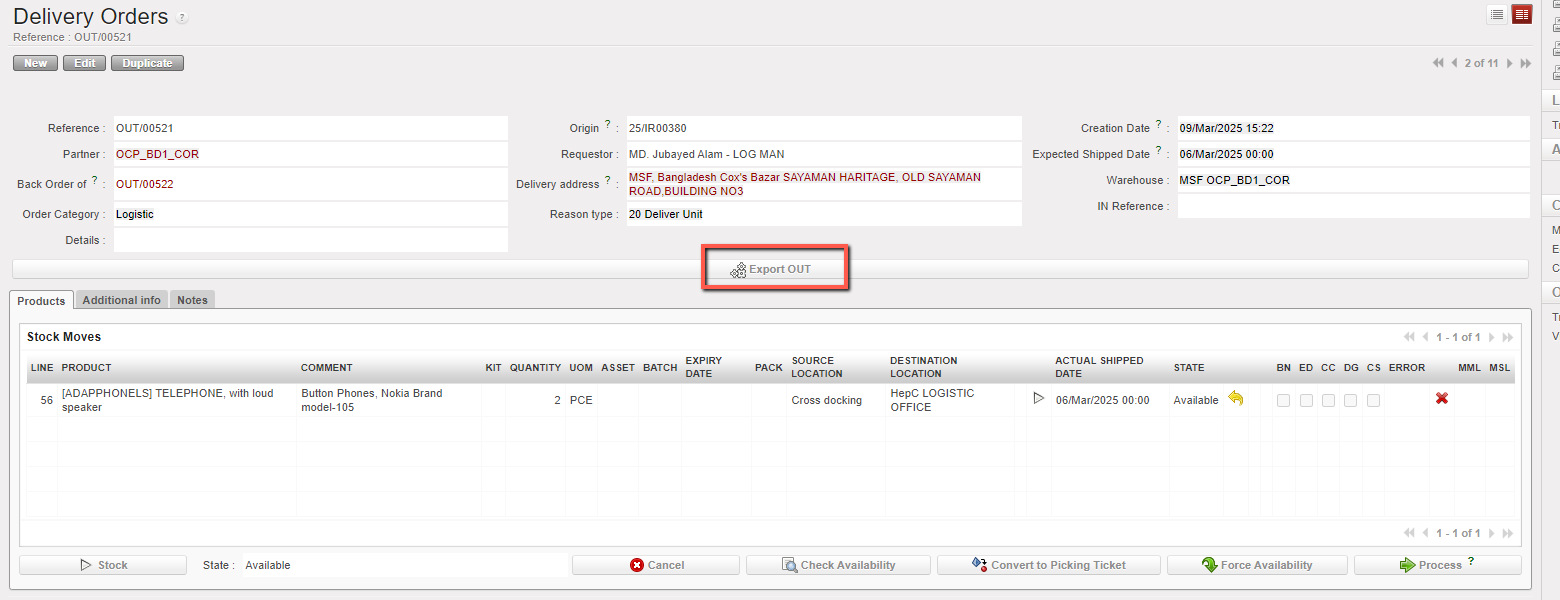Toggle the ED checkbox in line 56
This screenshot has width=1560, height=600.
pos(1306,400)
